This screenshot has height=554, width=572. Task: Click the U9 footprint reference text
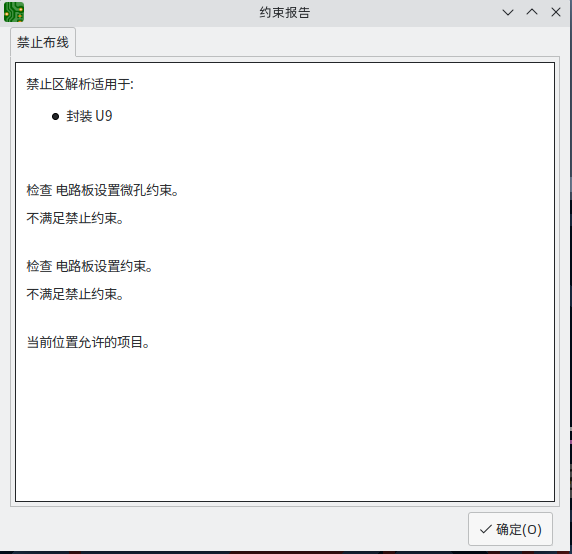[104, 116]
